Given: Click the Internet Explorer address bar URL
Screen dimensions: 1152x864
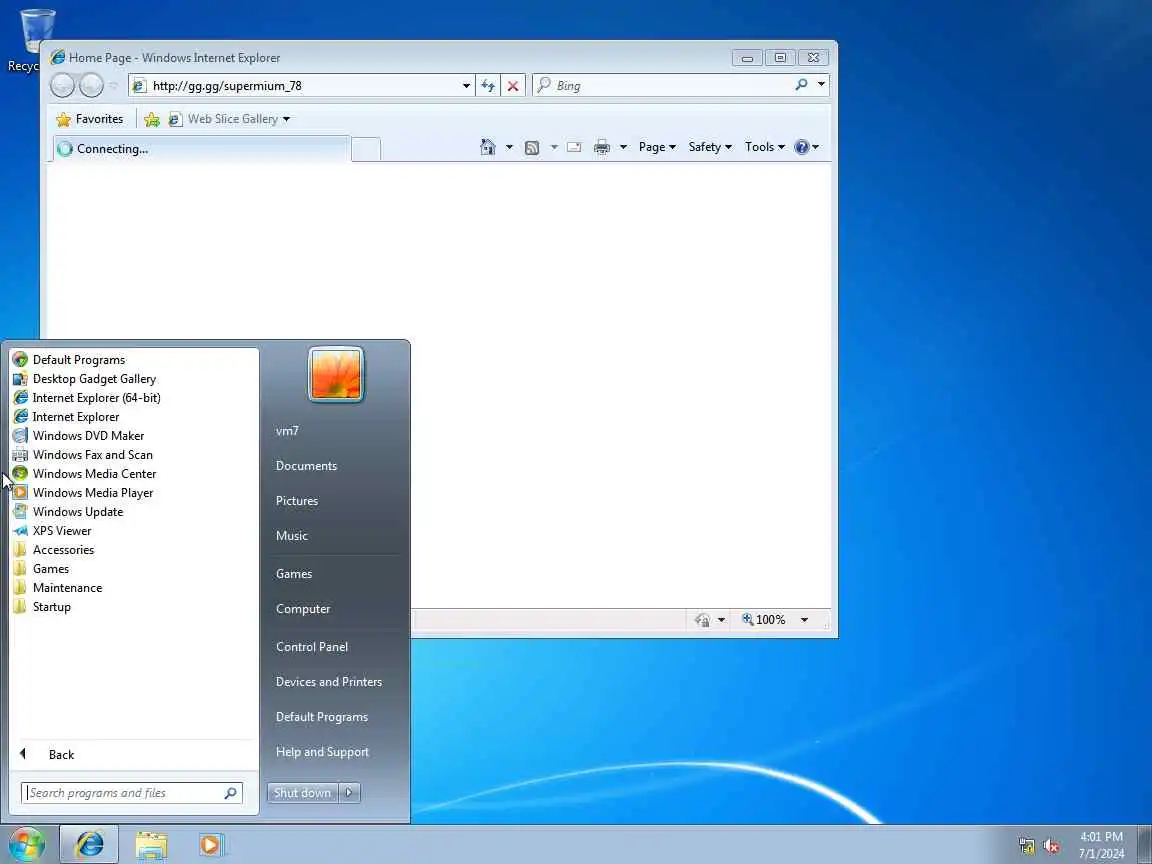Looking at the screenshot, I should (227, 86).
